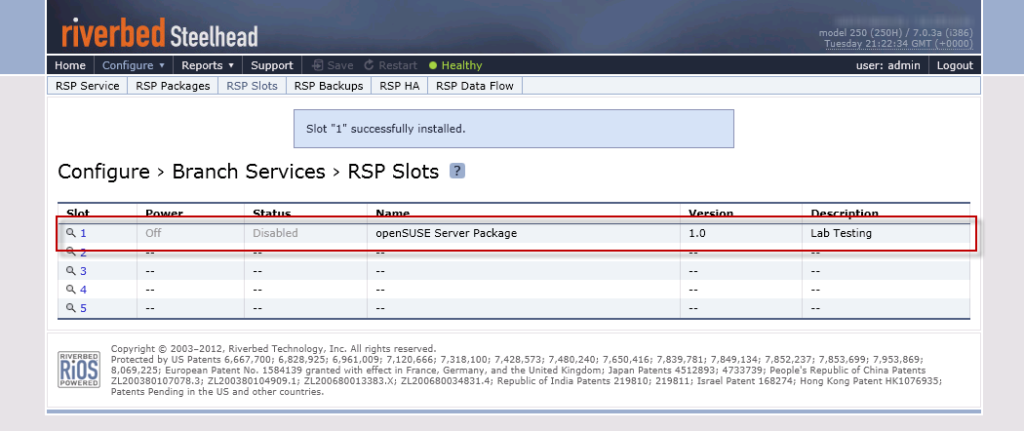Switch to the RSP Service tab
The width and height of the screenshot is (1024, 431).
pyautogui.click(x=88, y=86)
